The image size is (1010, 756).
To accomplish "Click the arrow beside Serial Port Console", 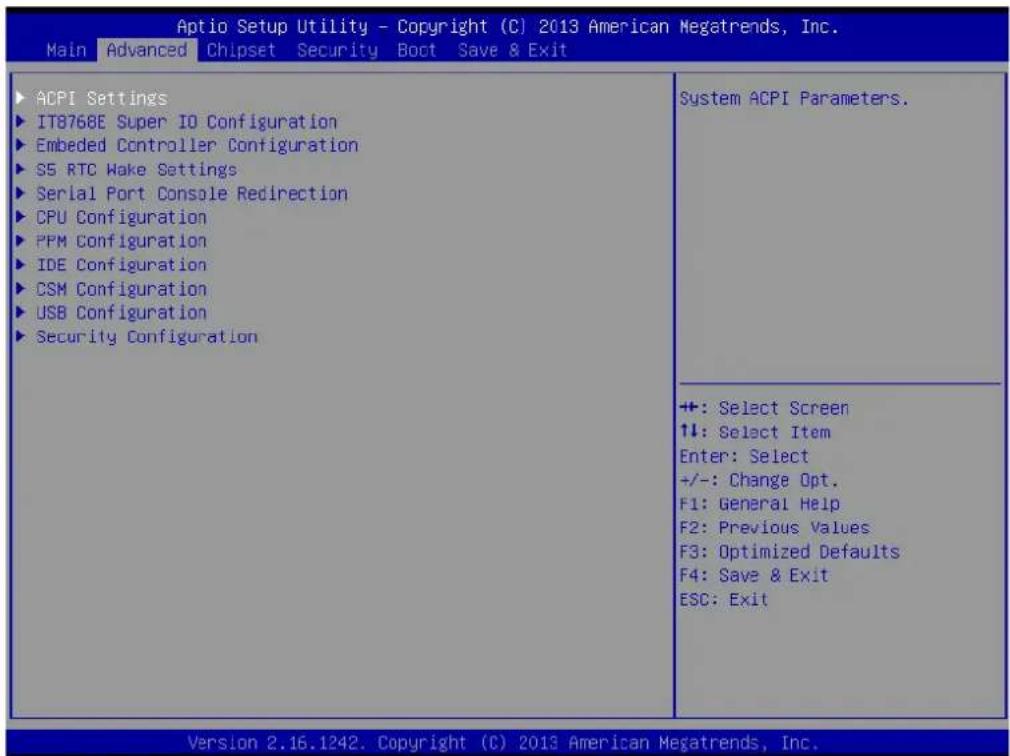I will click(x=21, y=193).
